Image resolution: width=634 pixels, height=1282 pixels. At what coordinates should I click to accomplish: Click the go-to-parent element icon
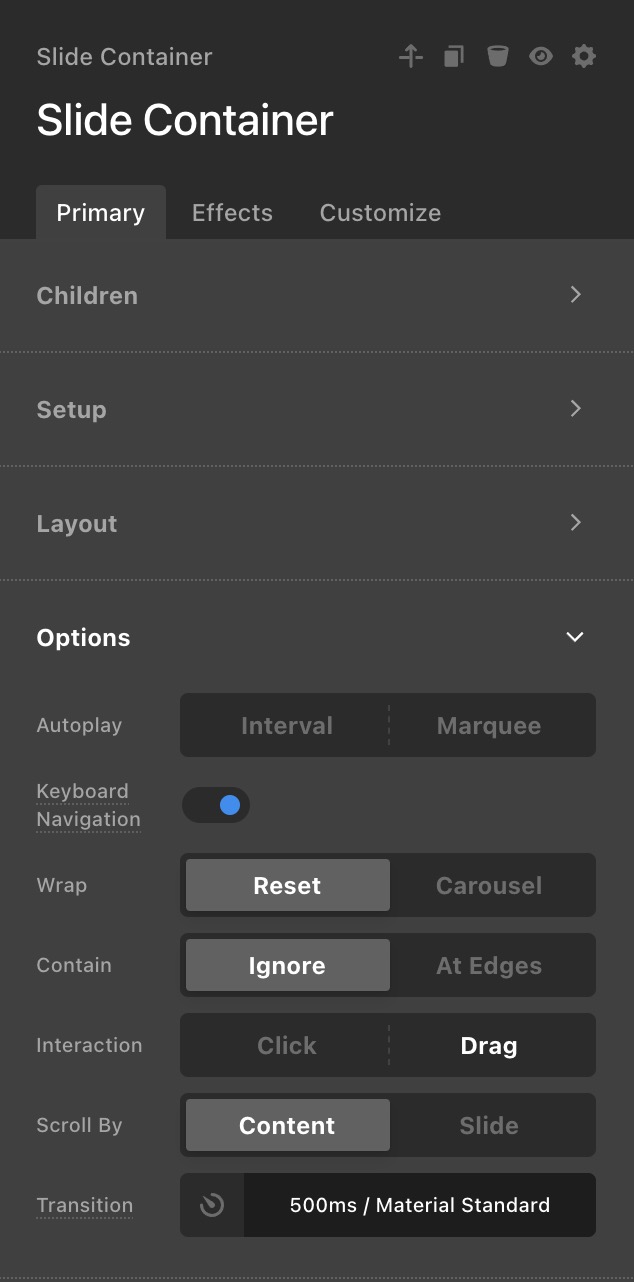(x=410, y=57)
